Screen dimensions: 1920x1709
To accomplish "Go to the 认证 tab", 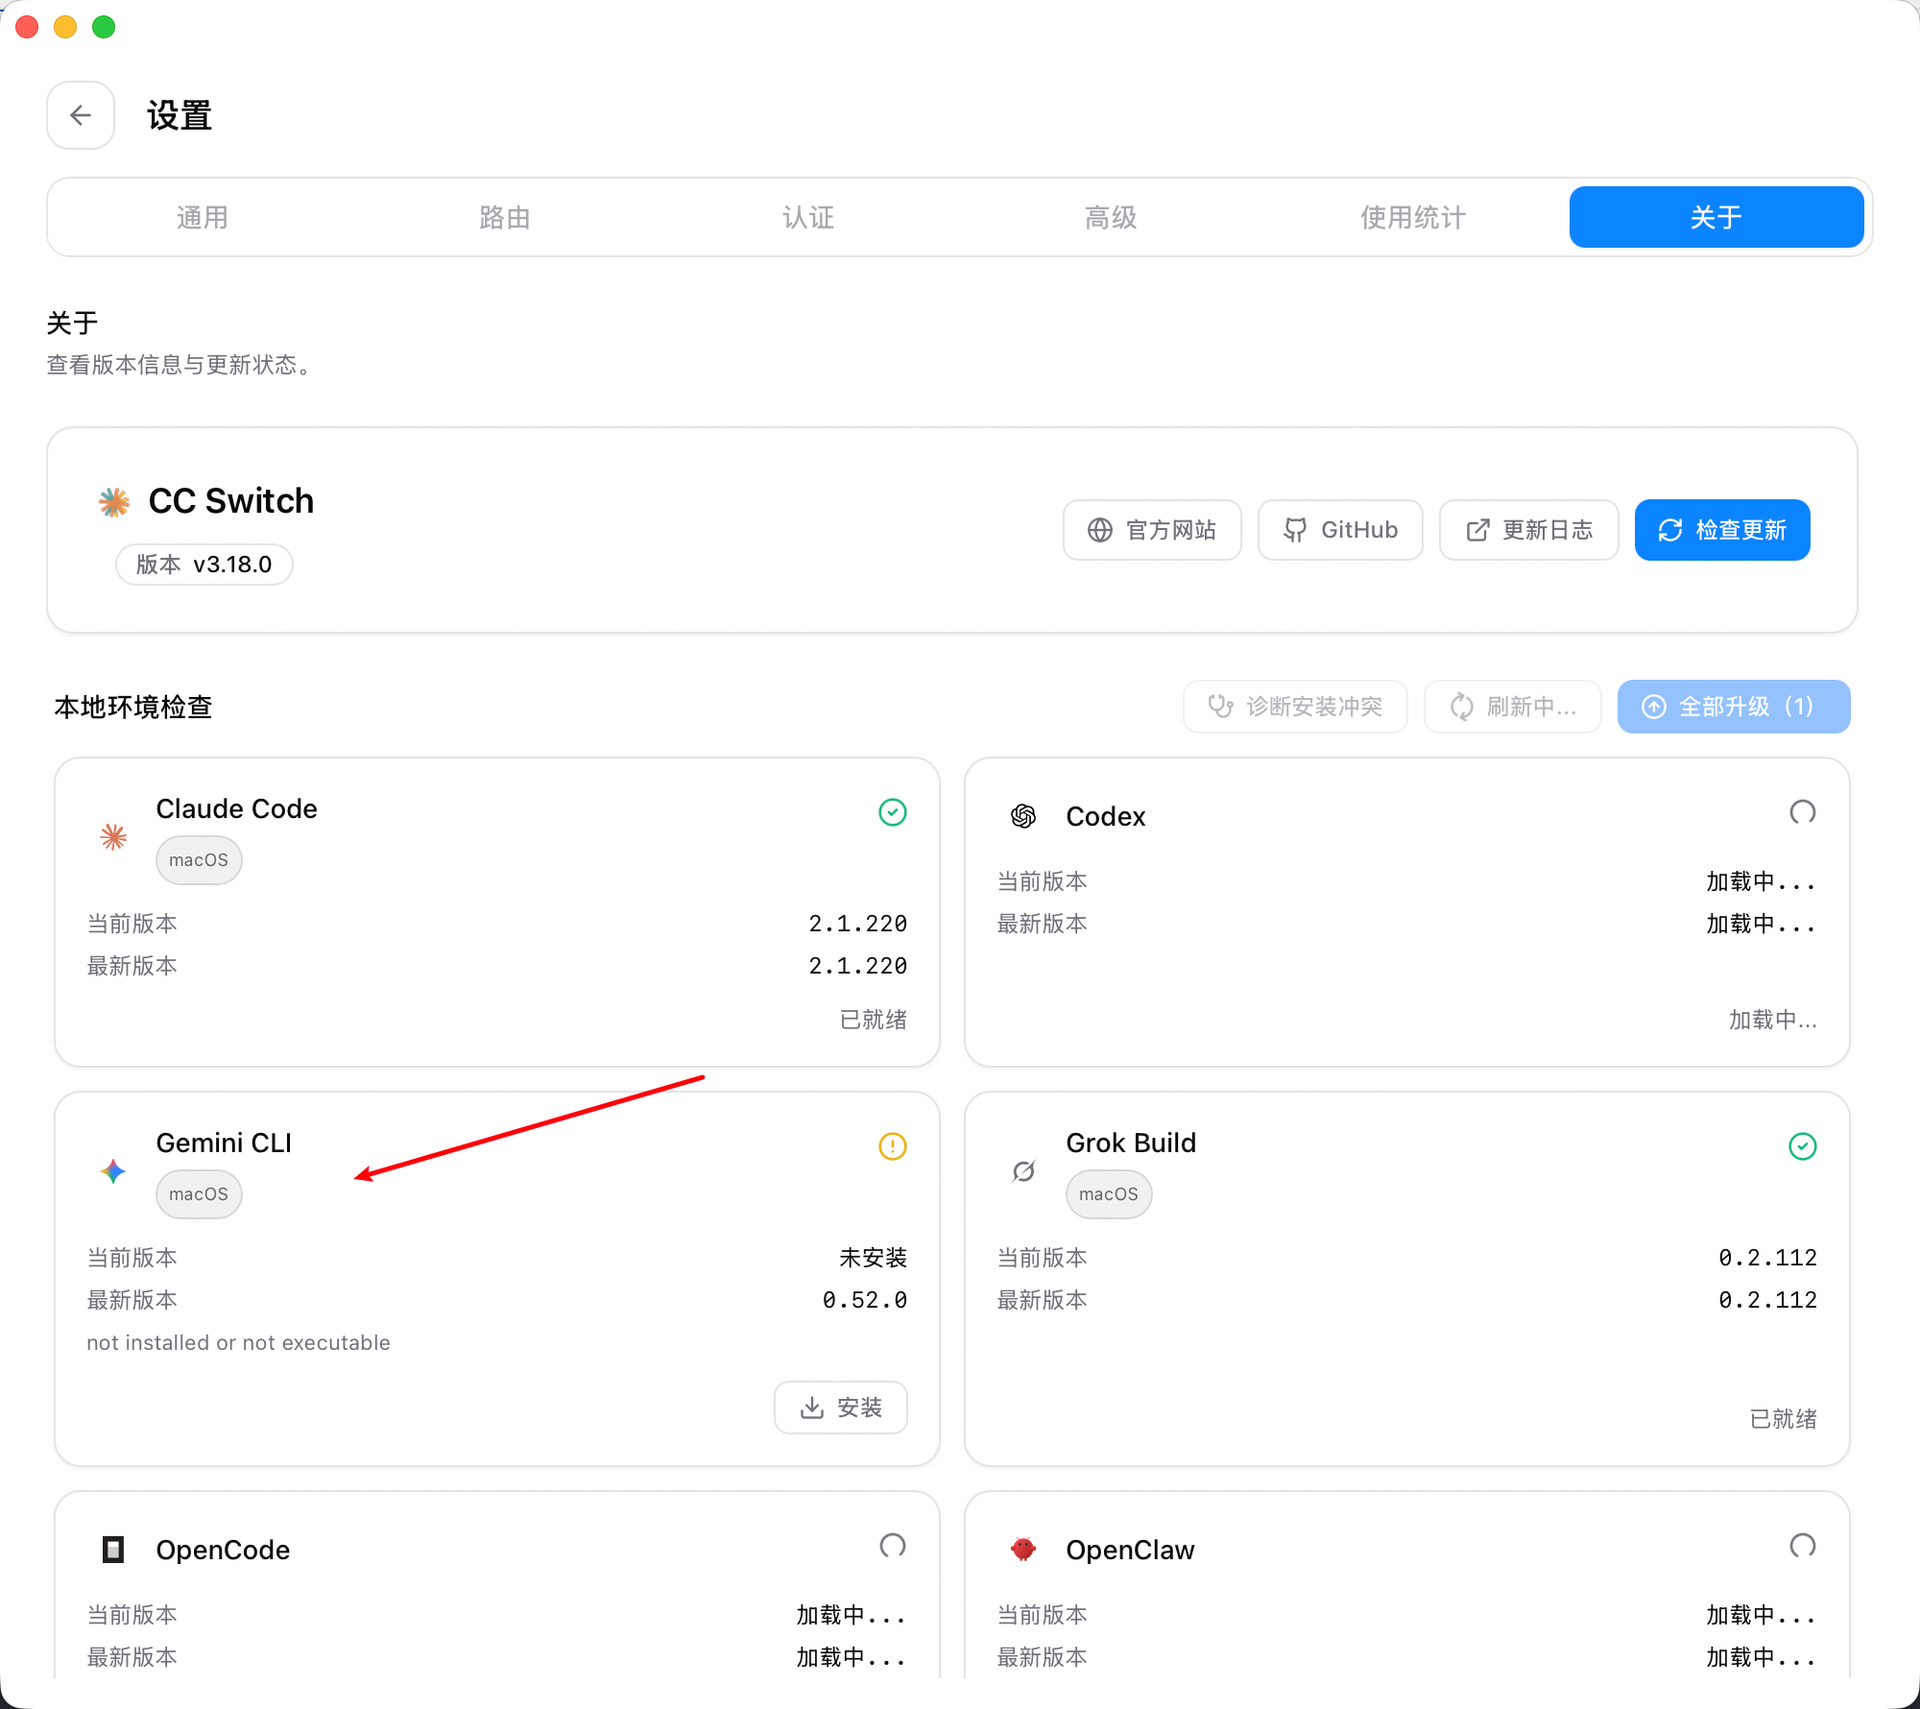I will coord(808,217).
